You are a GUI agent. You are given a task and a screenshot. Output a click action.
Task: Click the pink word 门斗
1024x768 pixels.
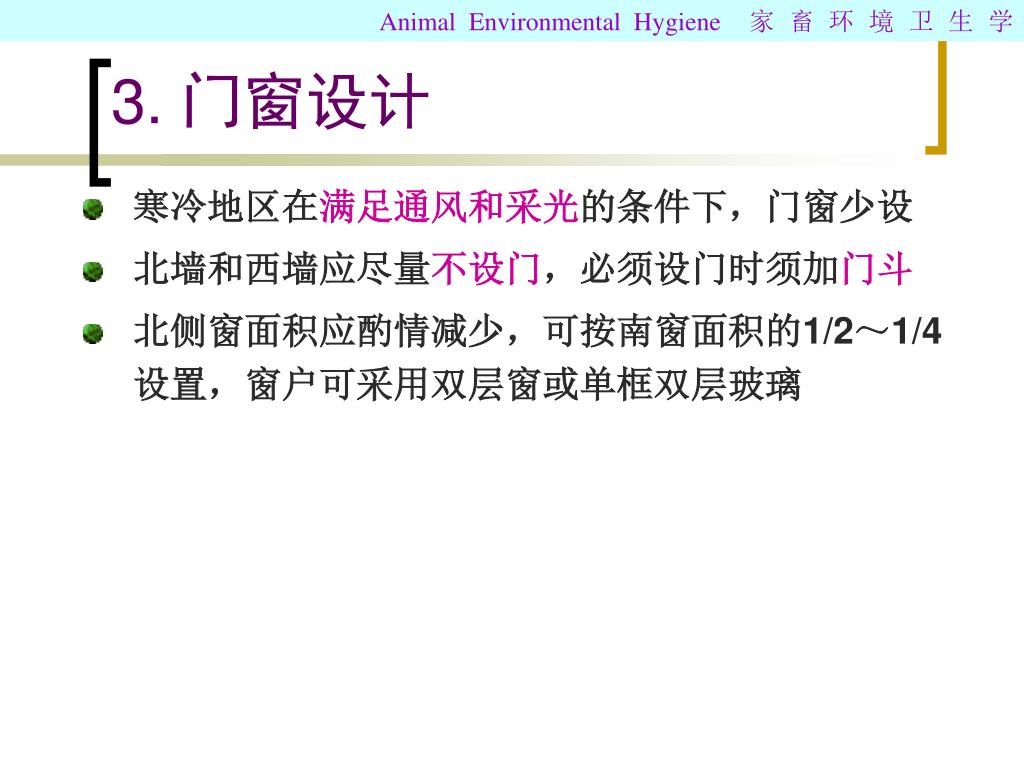[876, 268]
